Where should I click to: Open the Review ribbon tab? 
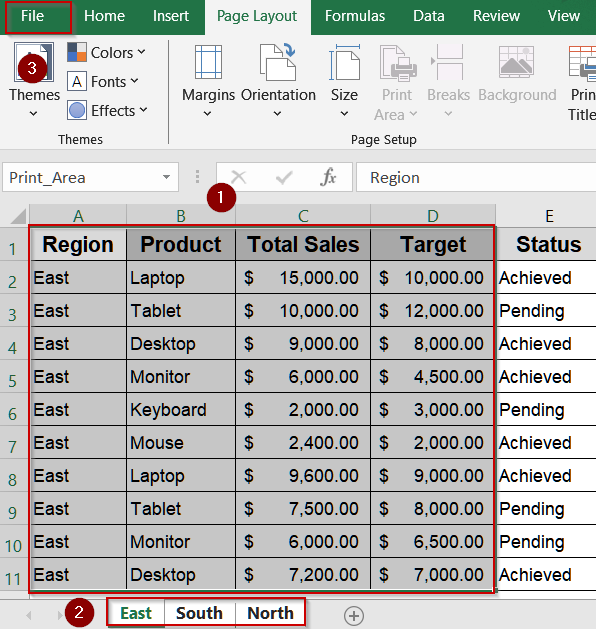coord(496,16)
